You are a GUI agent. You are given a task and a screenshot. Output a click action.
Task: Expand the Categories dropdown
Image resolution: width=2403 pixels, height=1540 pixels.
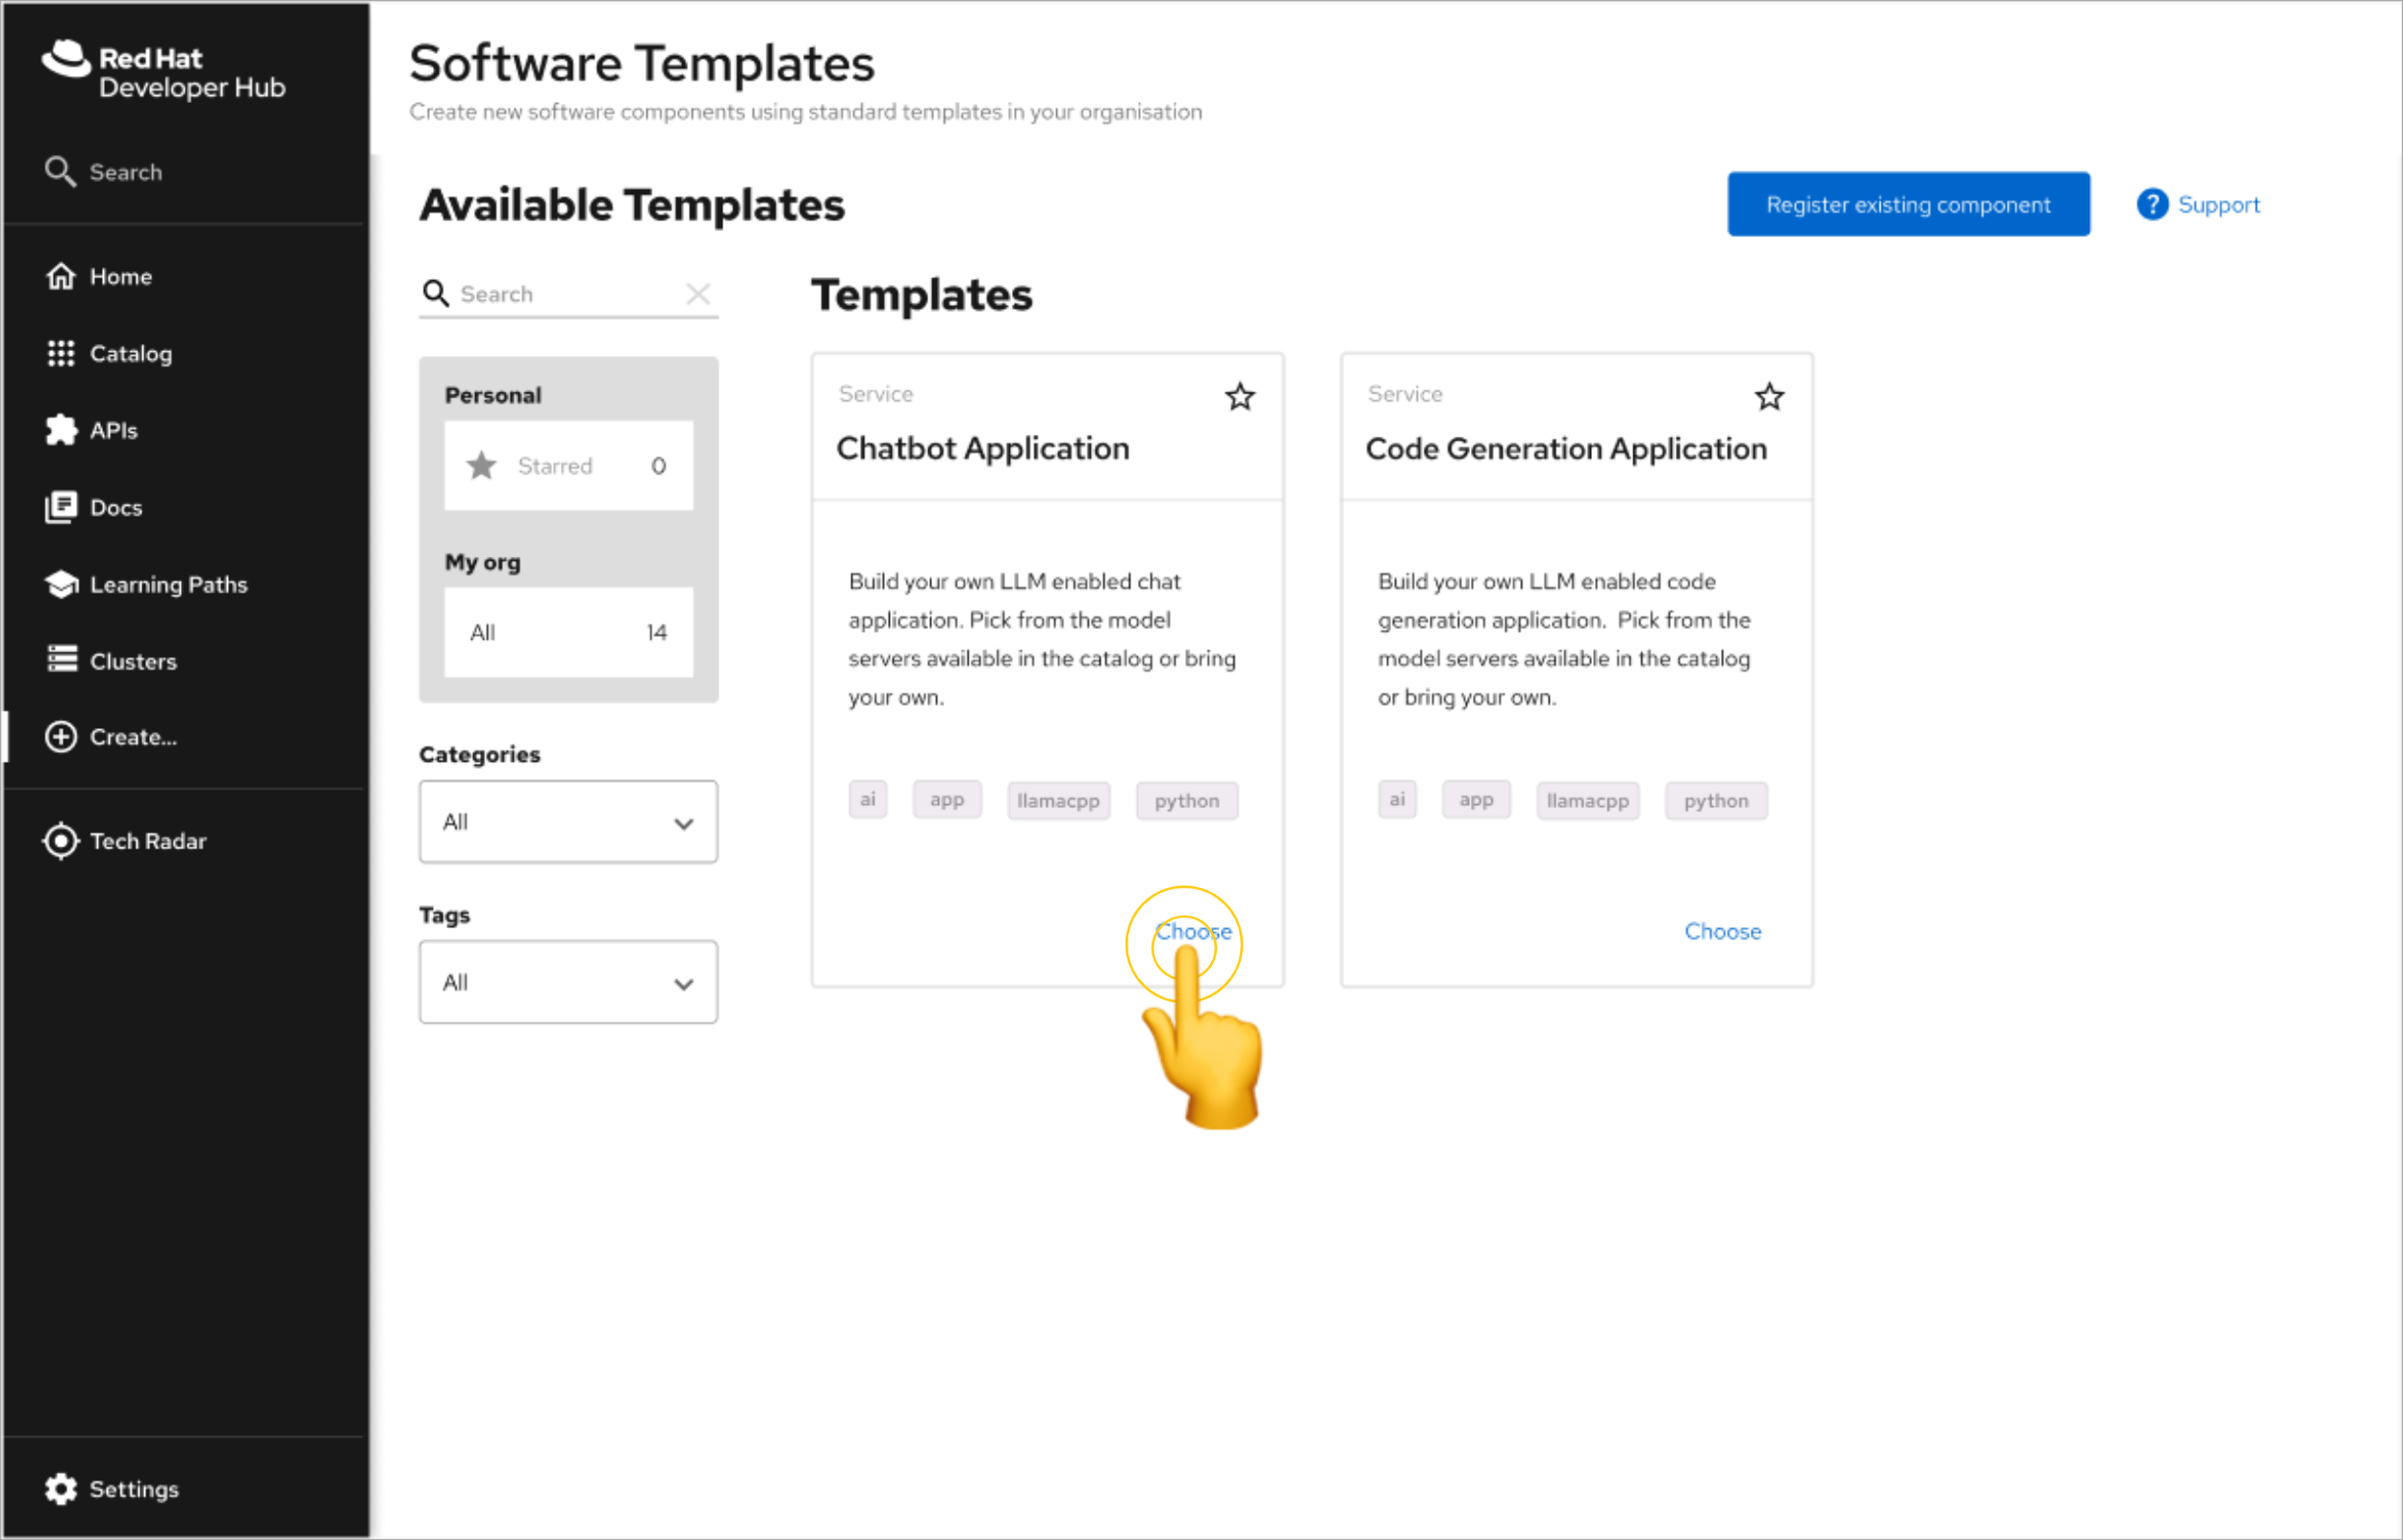(x=568, y=822)
